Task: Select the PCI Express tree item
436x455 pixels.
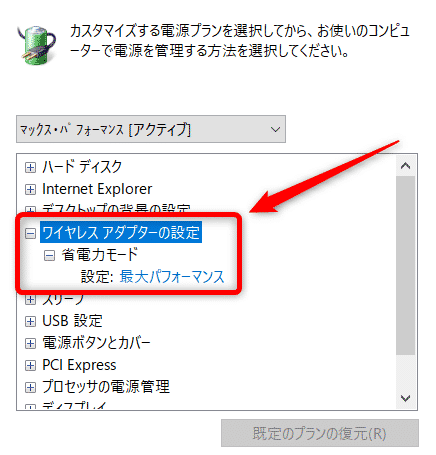Action: coord(79,365)
